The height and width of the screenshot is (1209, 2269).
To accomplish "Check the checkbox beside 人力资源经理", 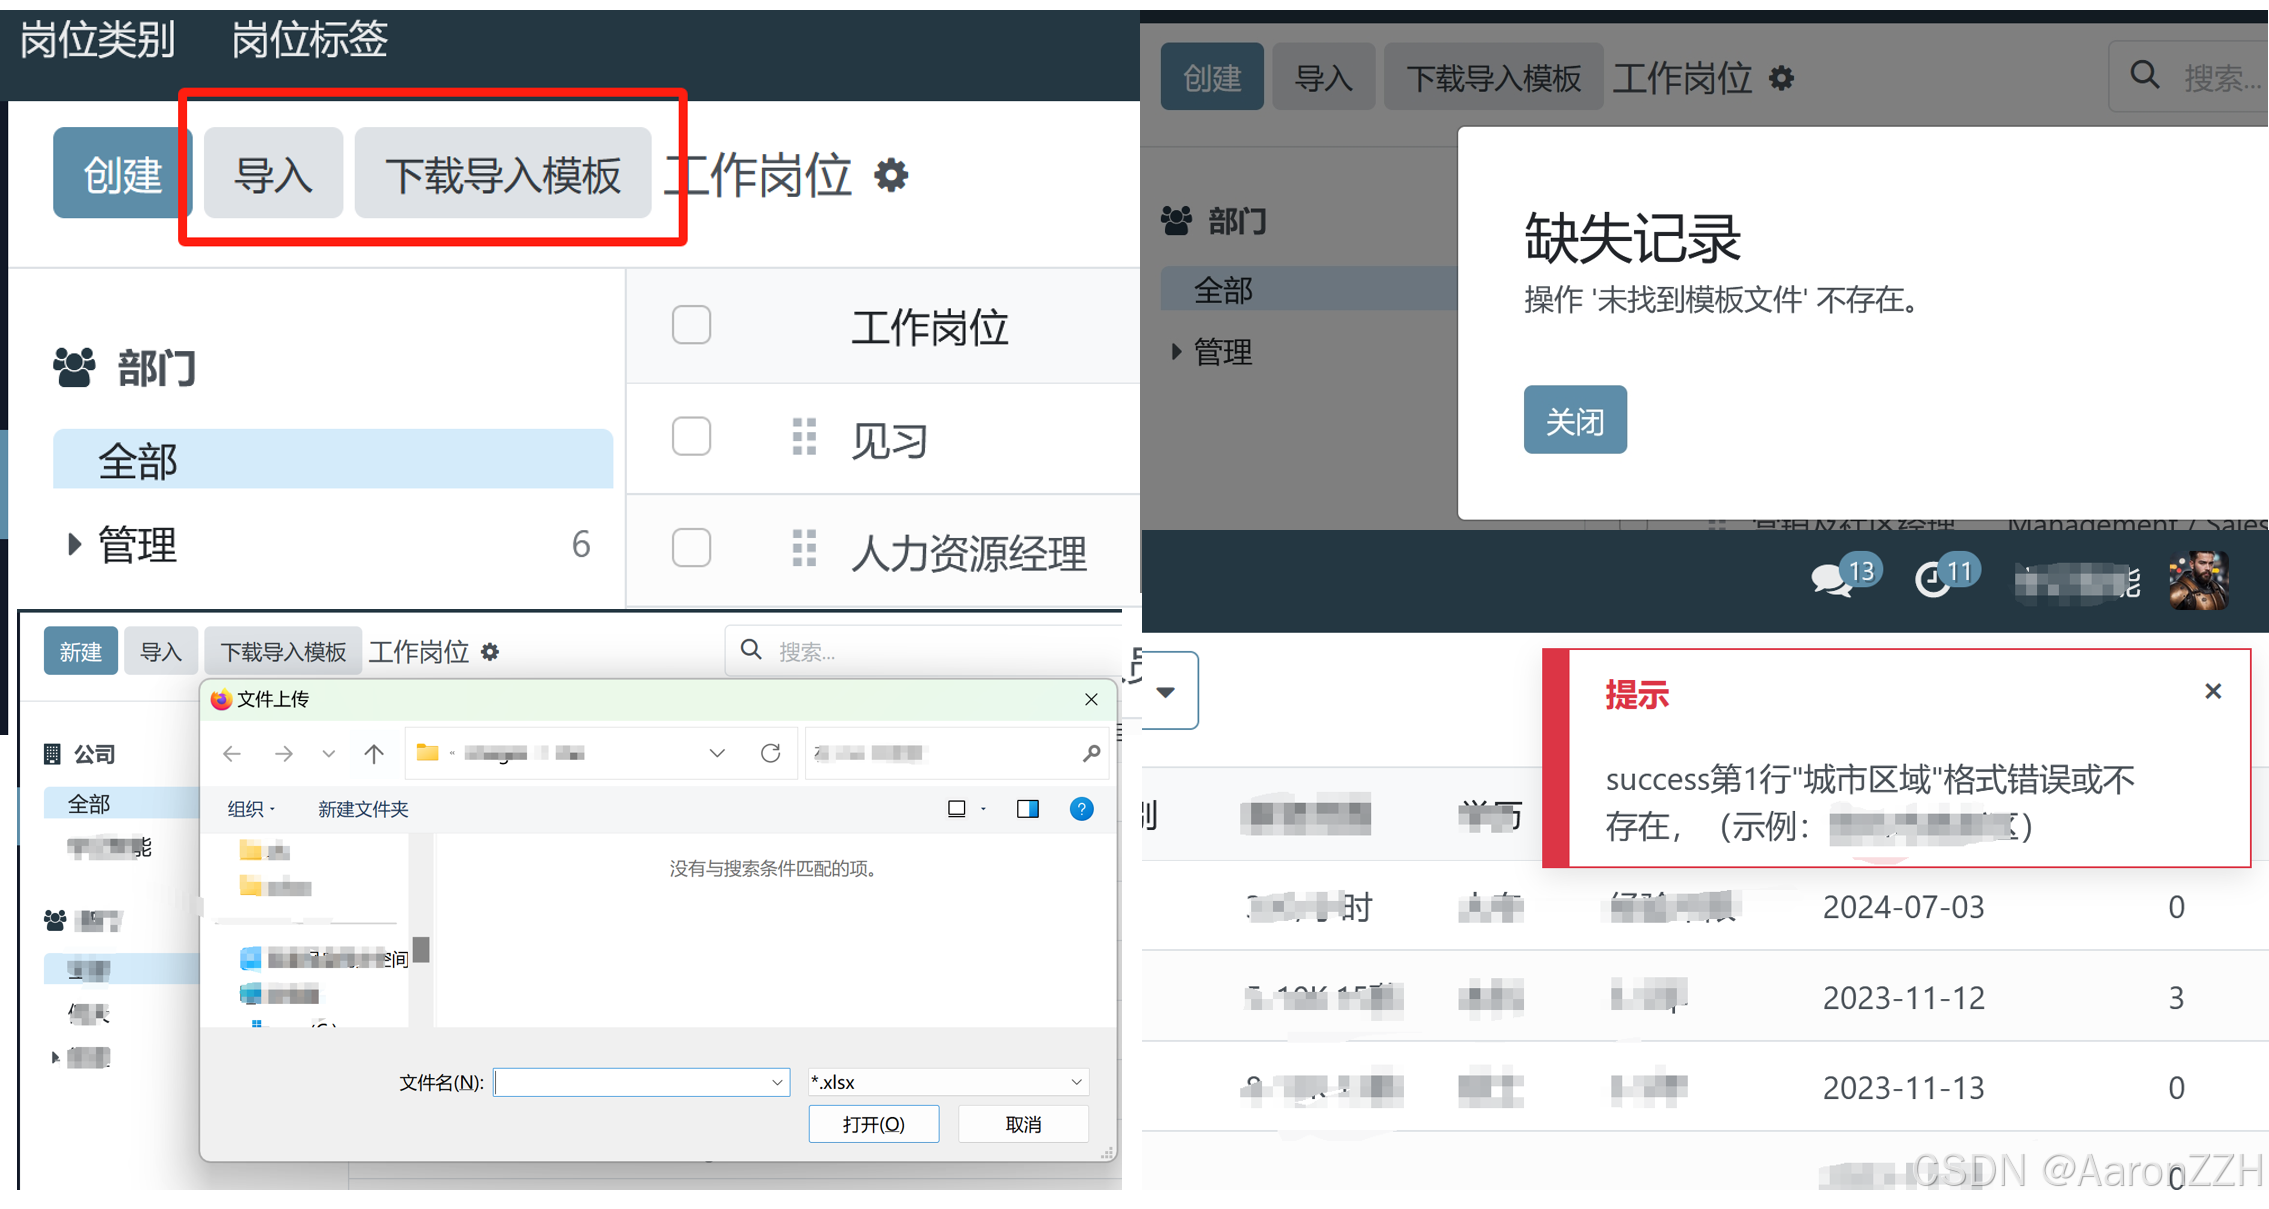I will pos(691,548).
